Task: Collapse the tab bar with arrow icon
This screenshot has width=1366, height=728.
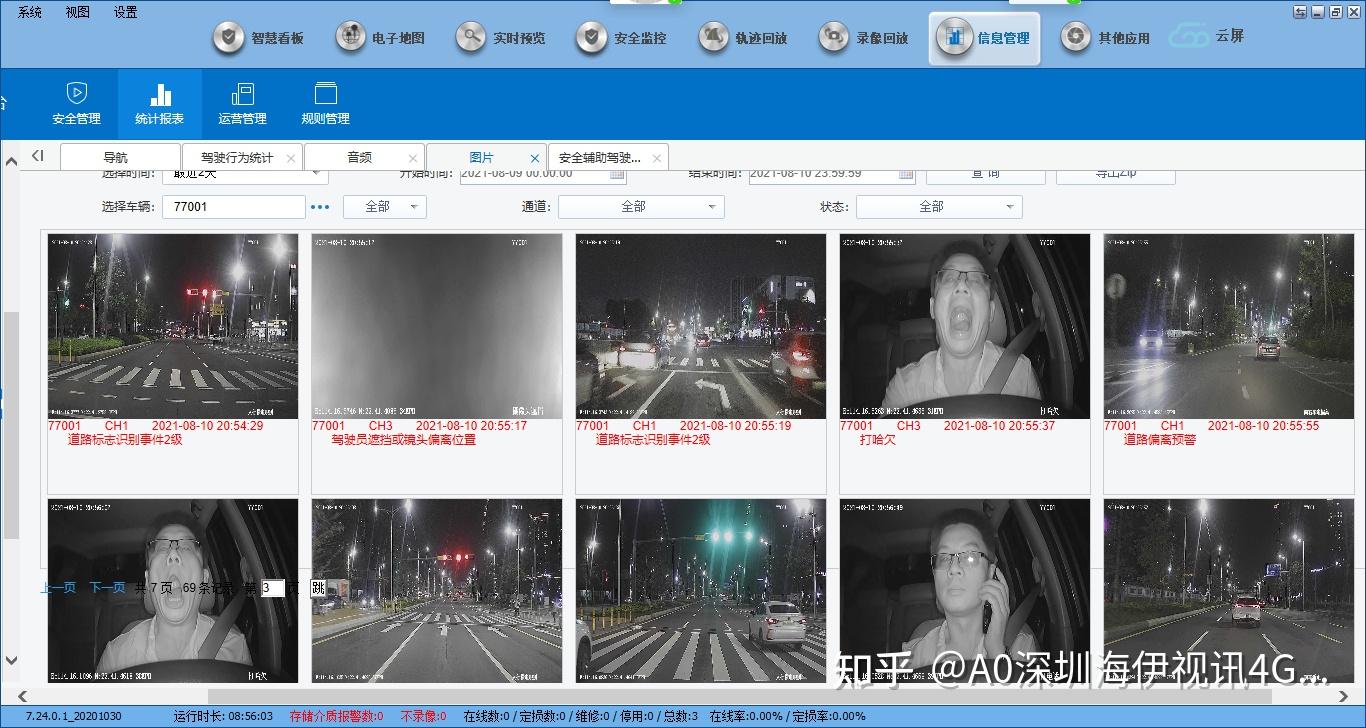Action: [x=38, y=156]
